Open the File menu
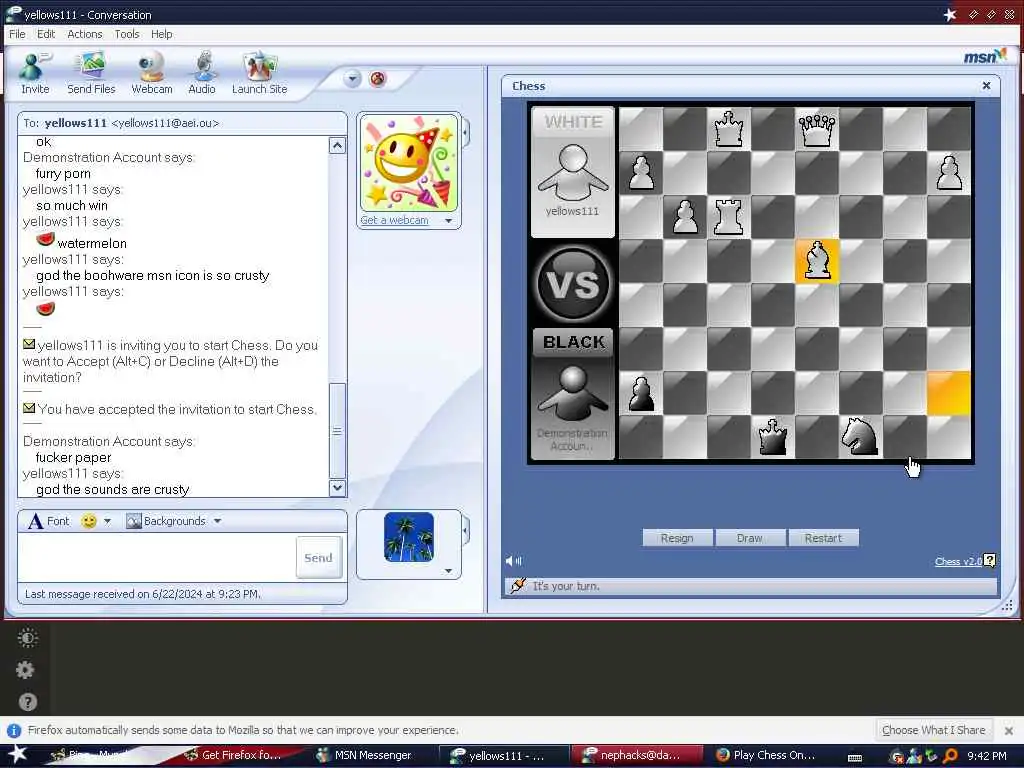 point(17,34)
